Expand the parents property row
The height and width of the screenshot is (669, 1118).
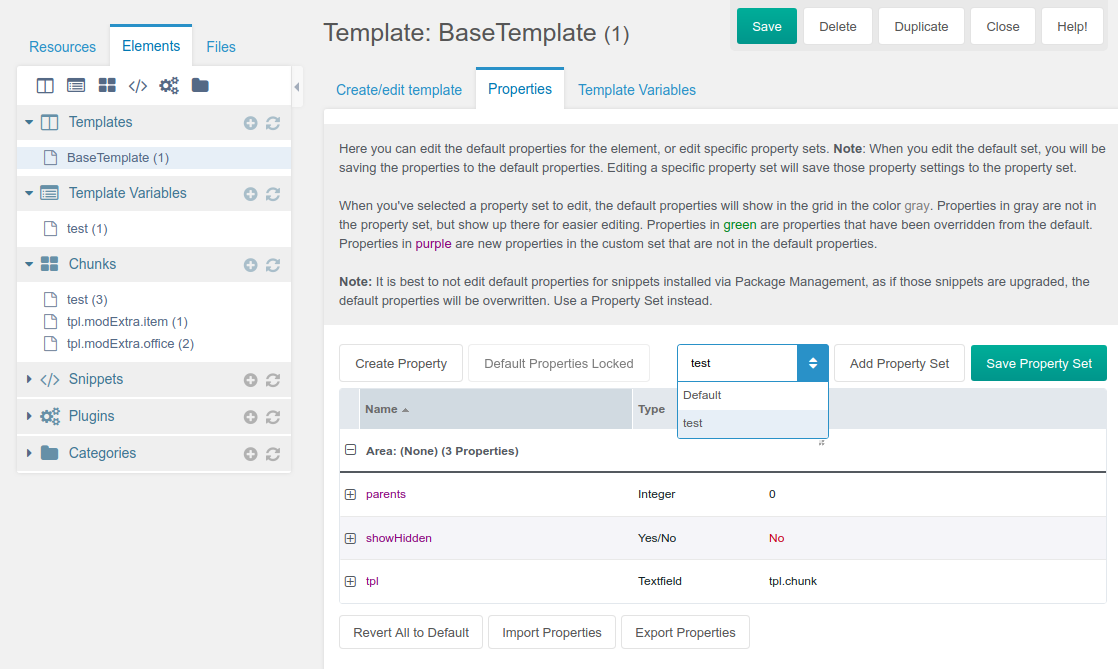point(350,494)
